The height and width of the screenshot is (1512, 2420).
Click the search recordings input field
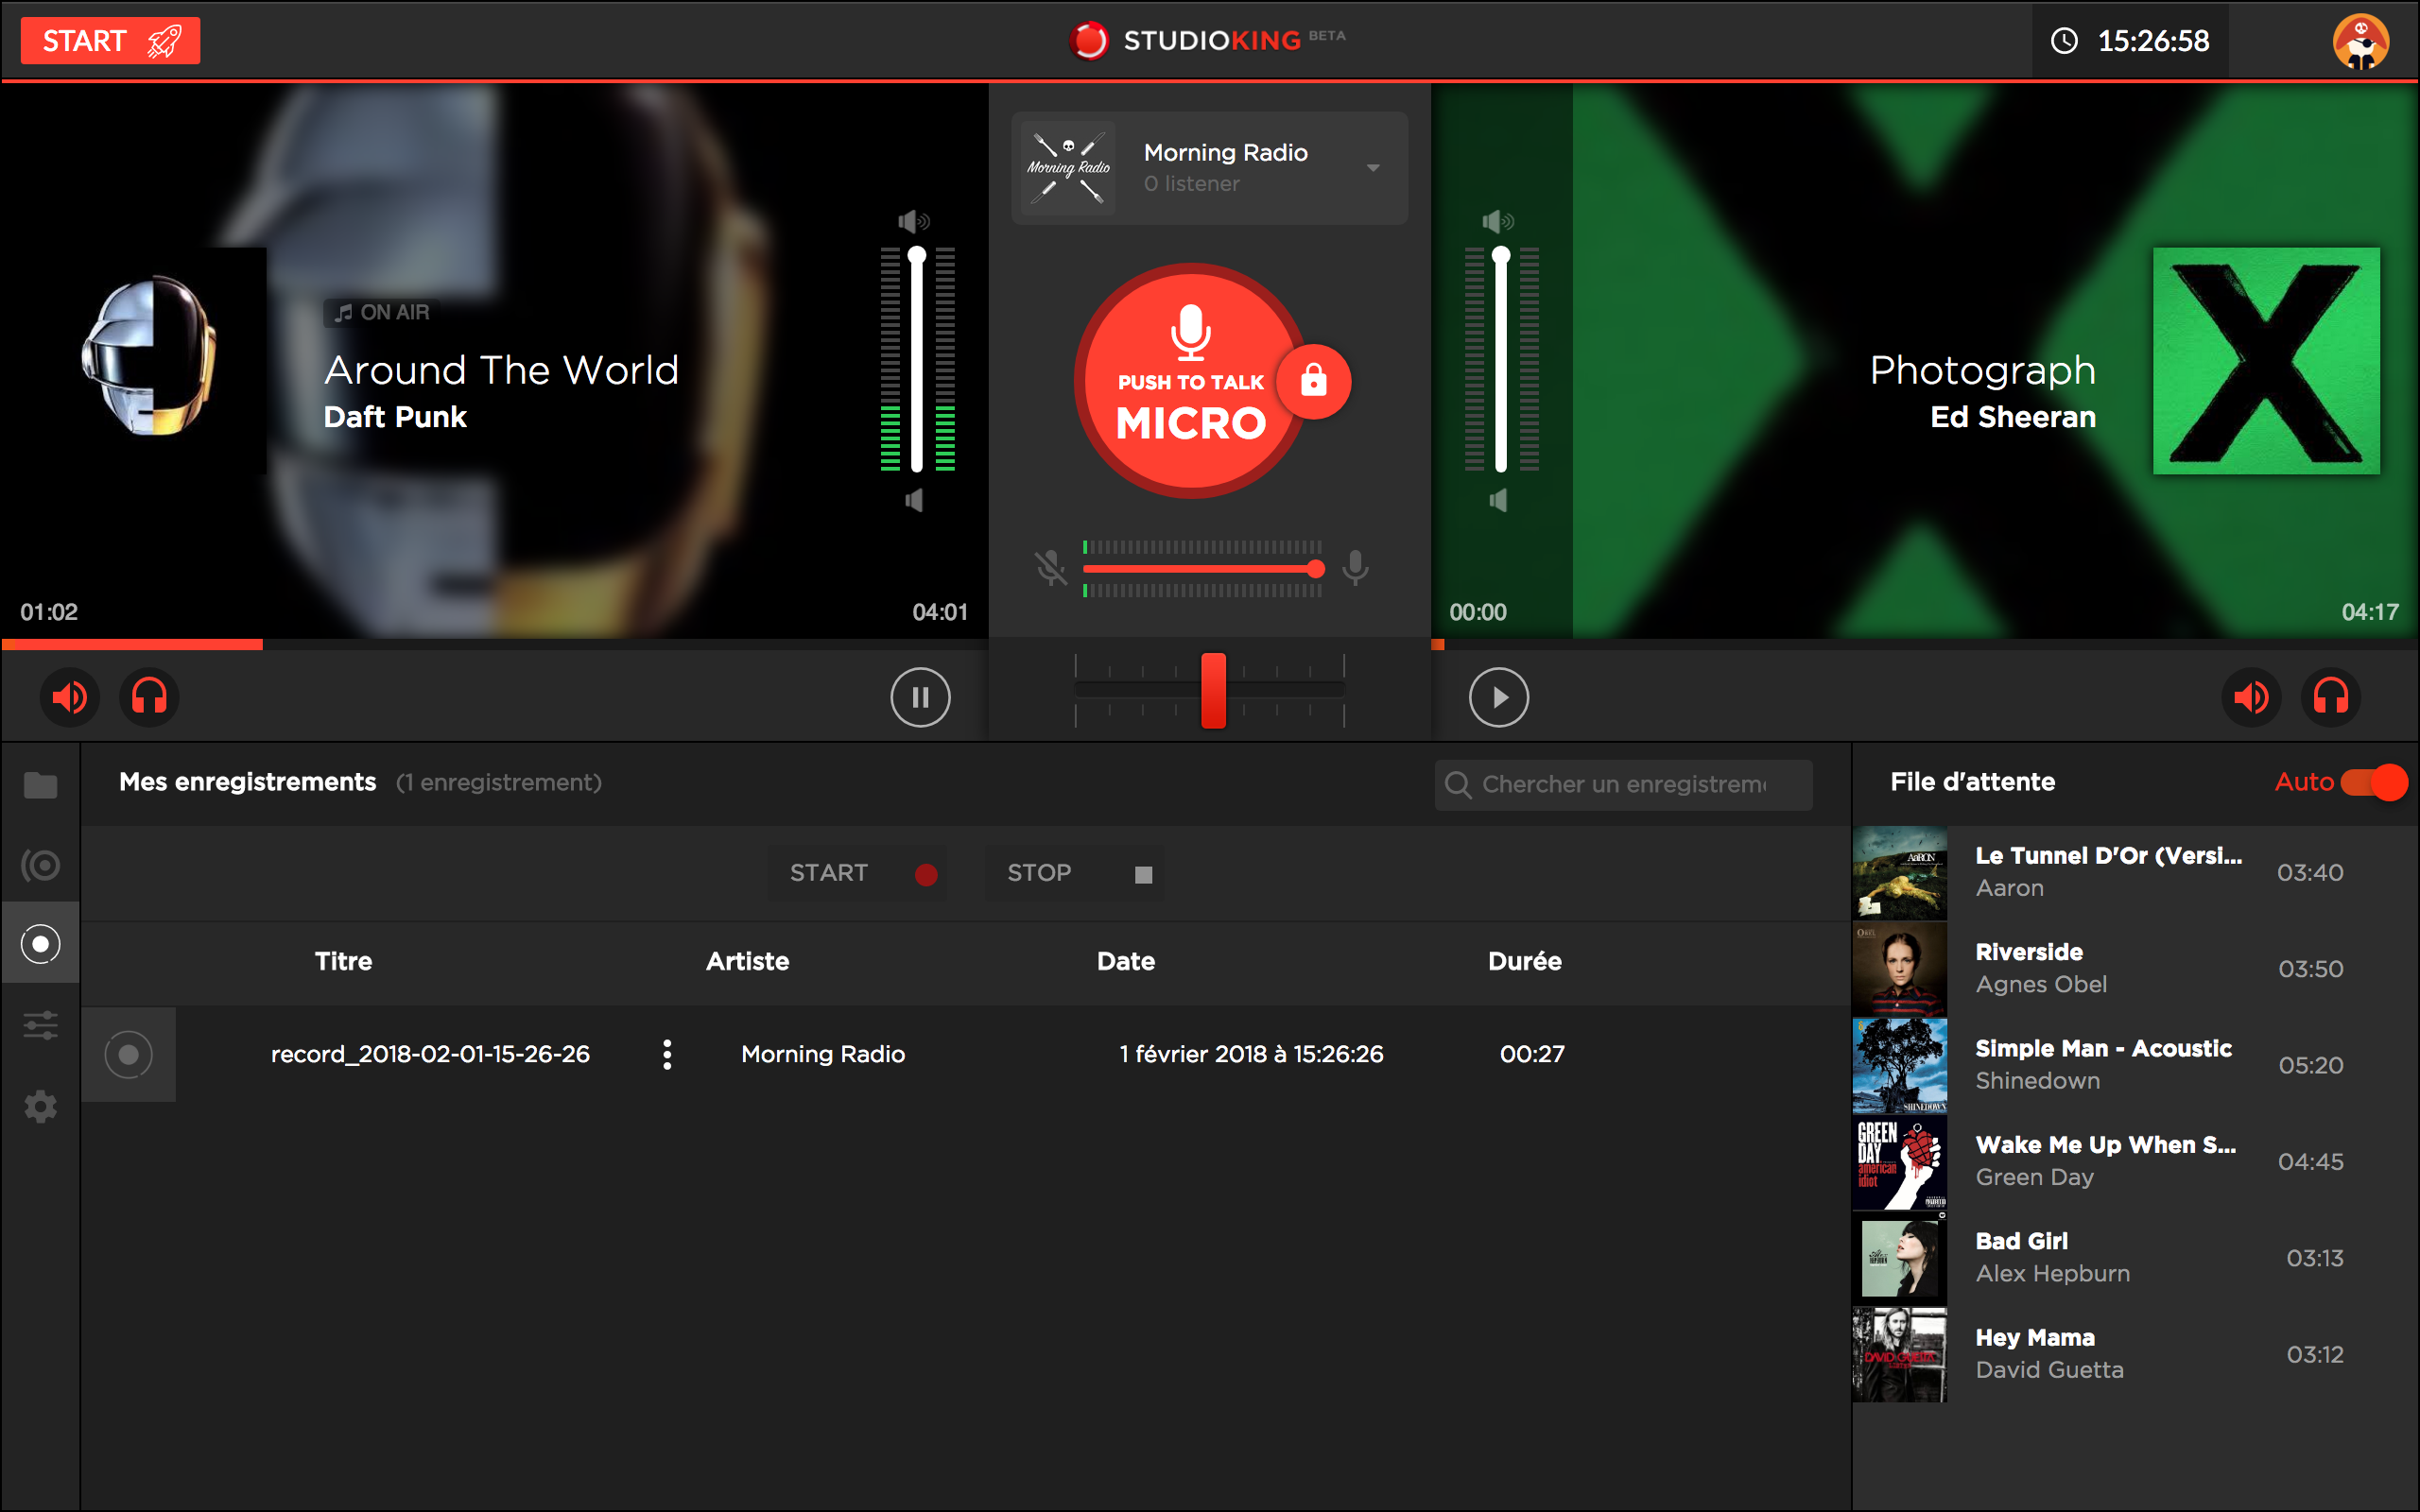click(x=1623, y=784)
